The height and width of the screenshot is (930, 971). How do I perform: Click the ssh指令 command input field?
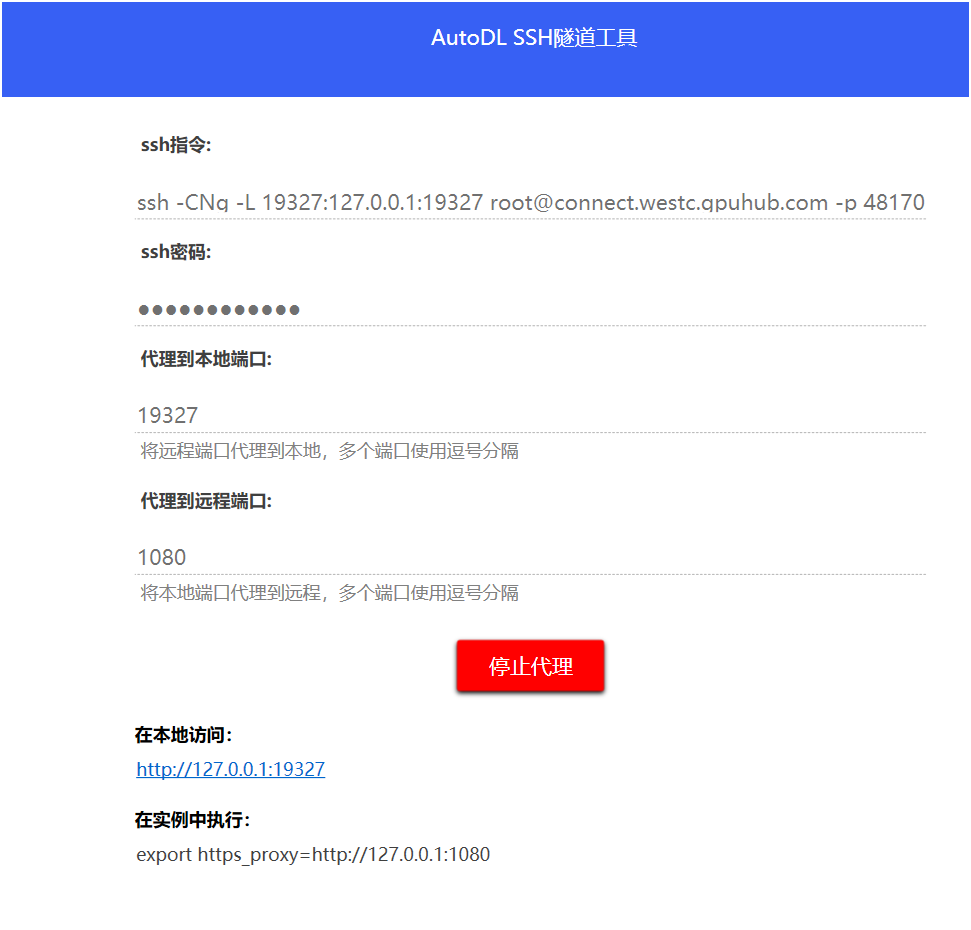[530, 202]
